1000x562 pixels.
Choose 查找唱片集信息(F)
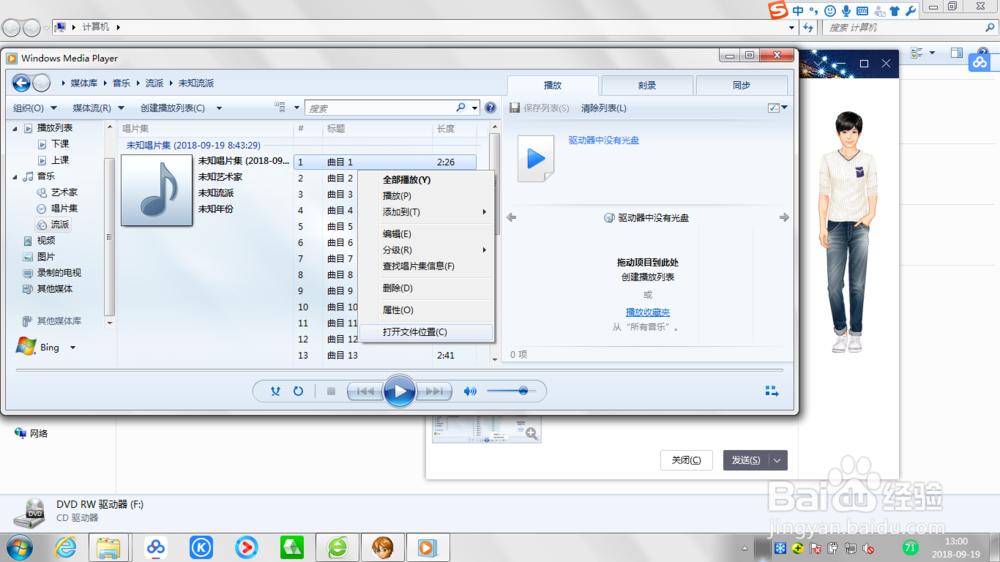[426, 266]
